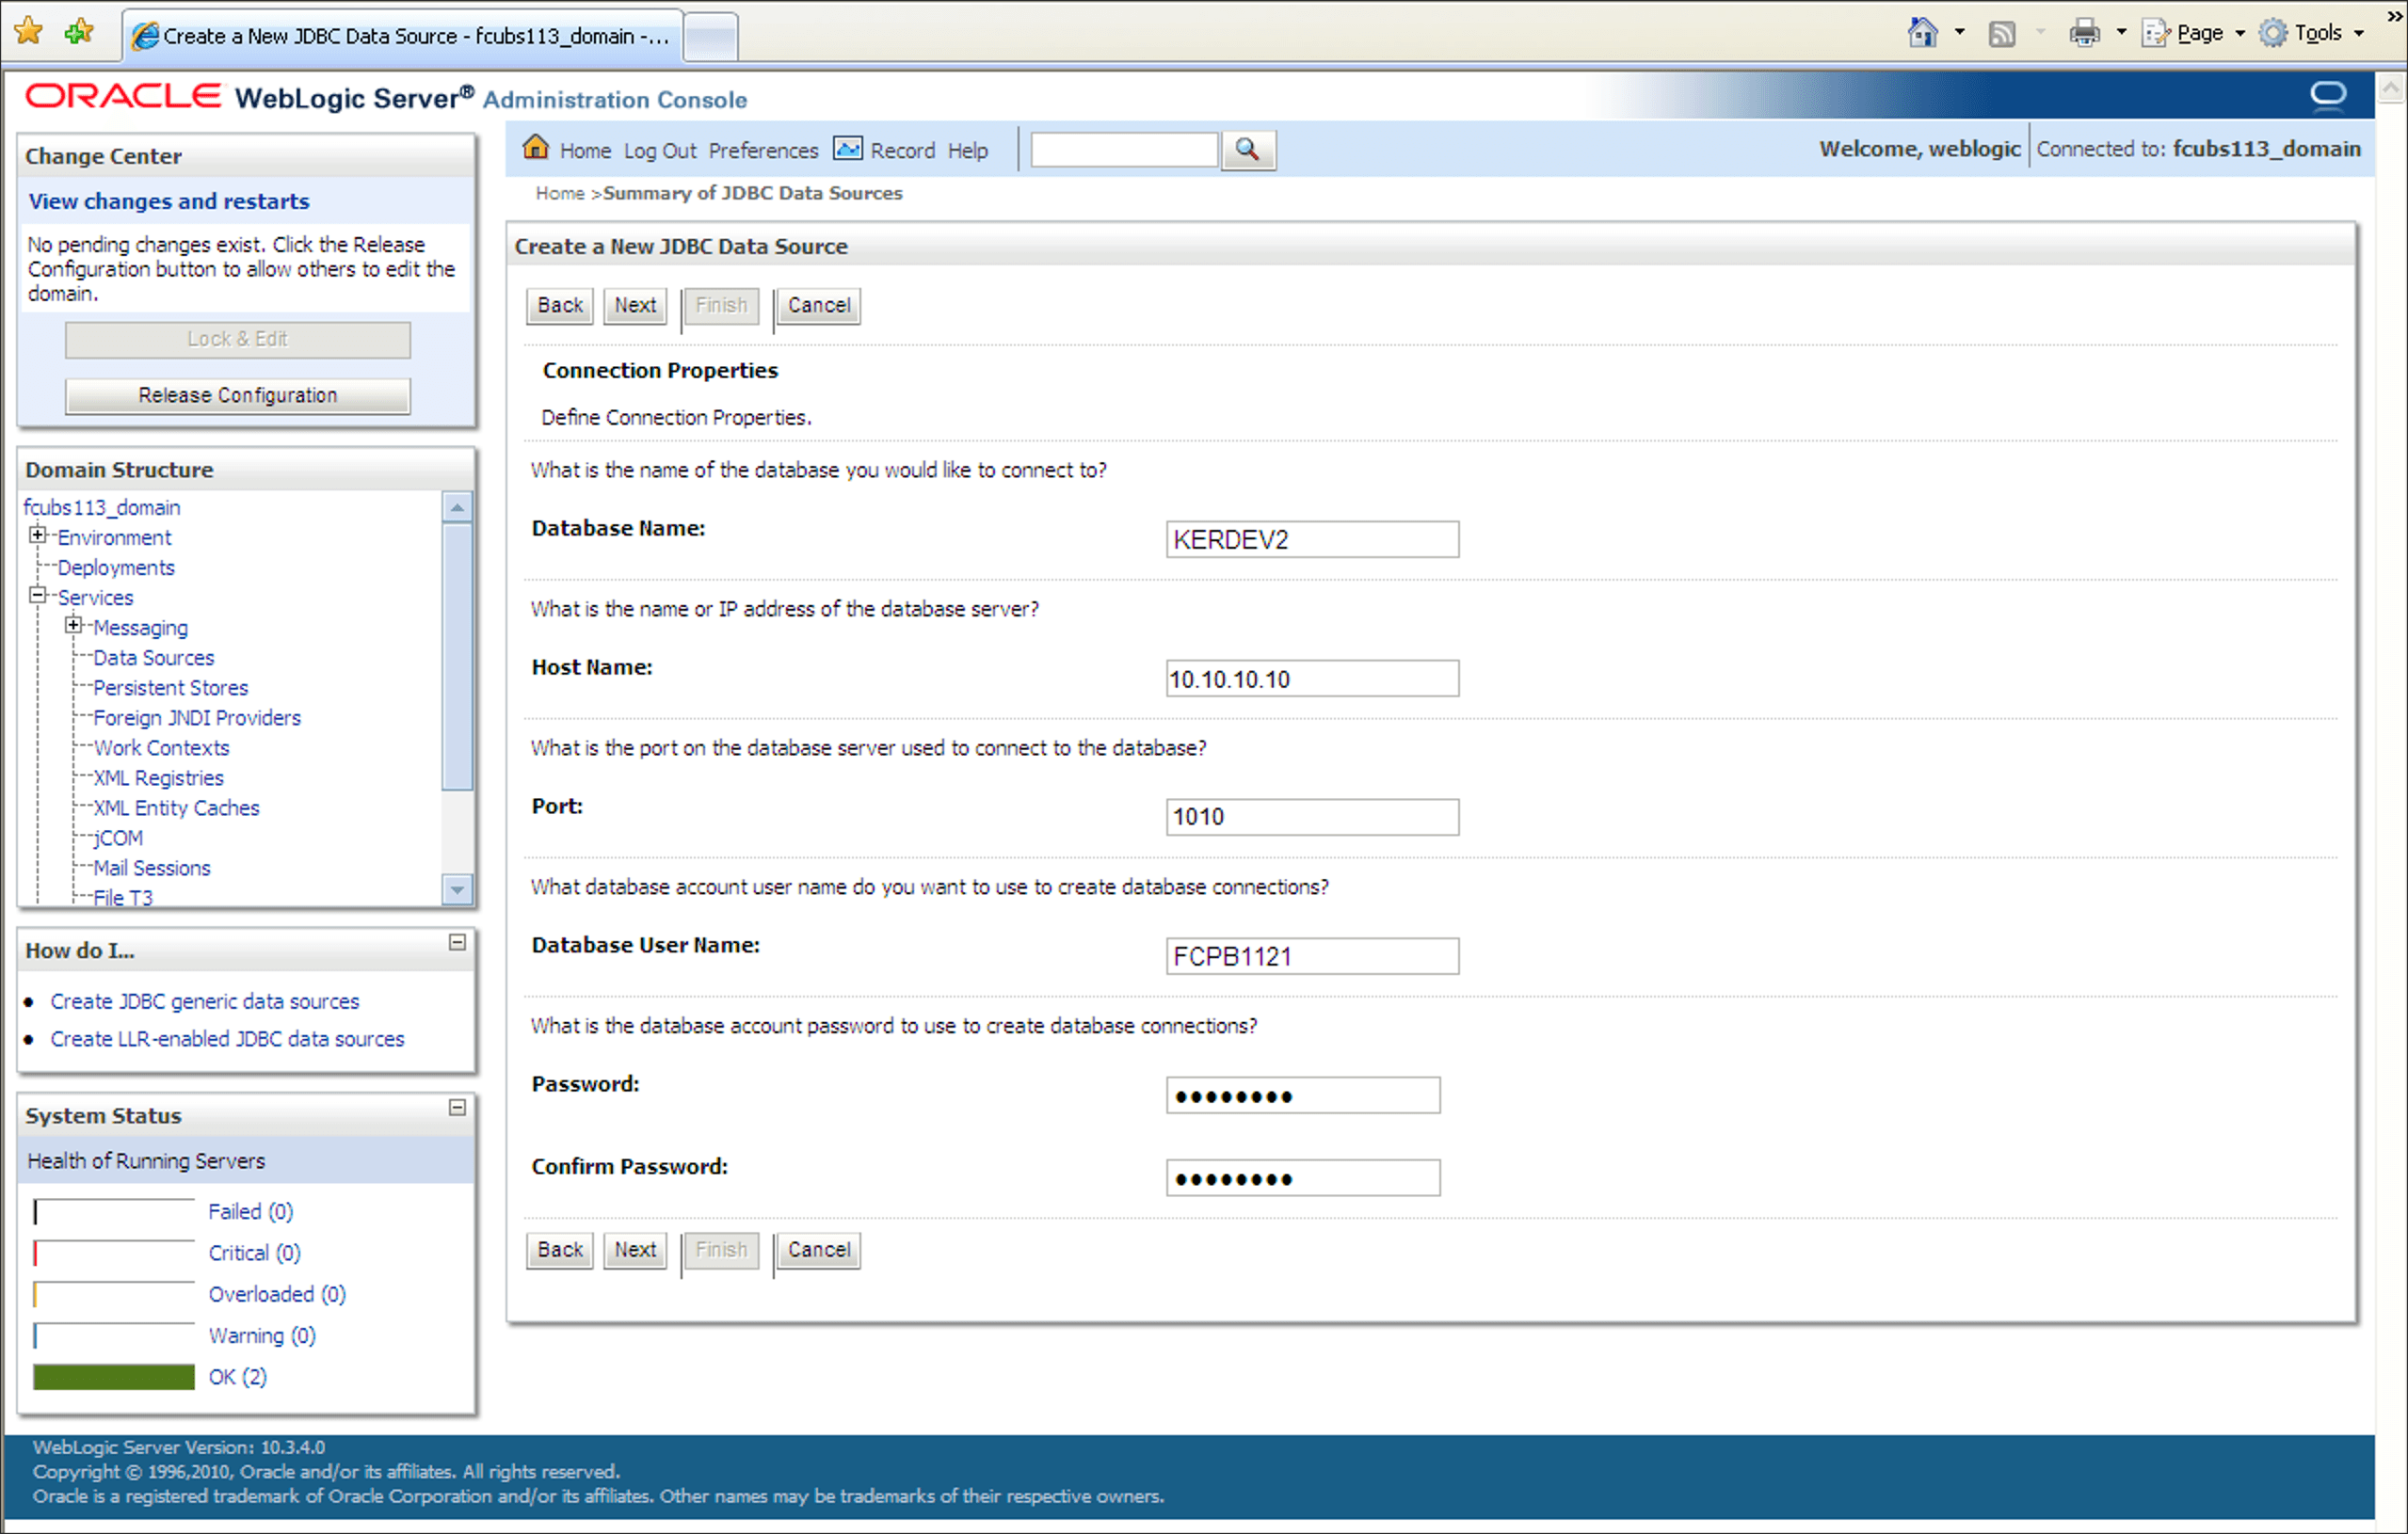Click the magnifying glass search button

coord(1247,150)
